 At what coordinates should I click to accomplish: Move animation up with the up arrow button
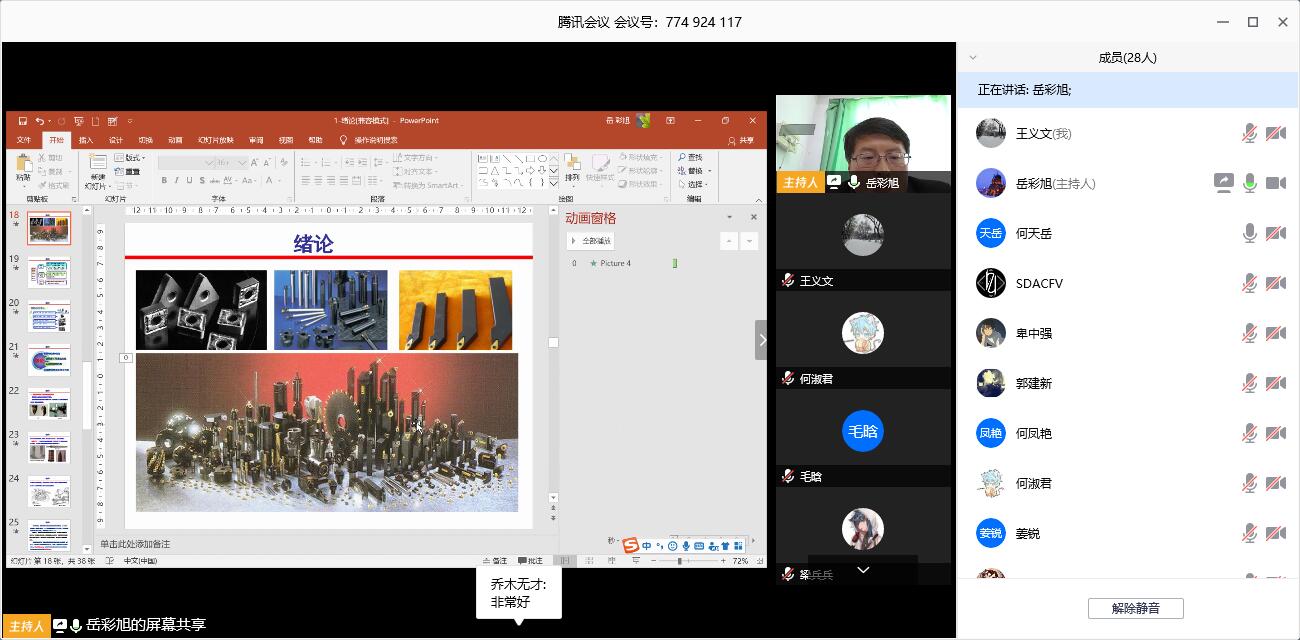click(x=729, y=241)
